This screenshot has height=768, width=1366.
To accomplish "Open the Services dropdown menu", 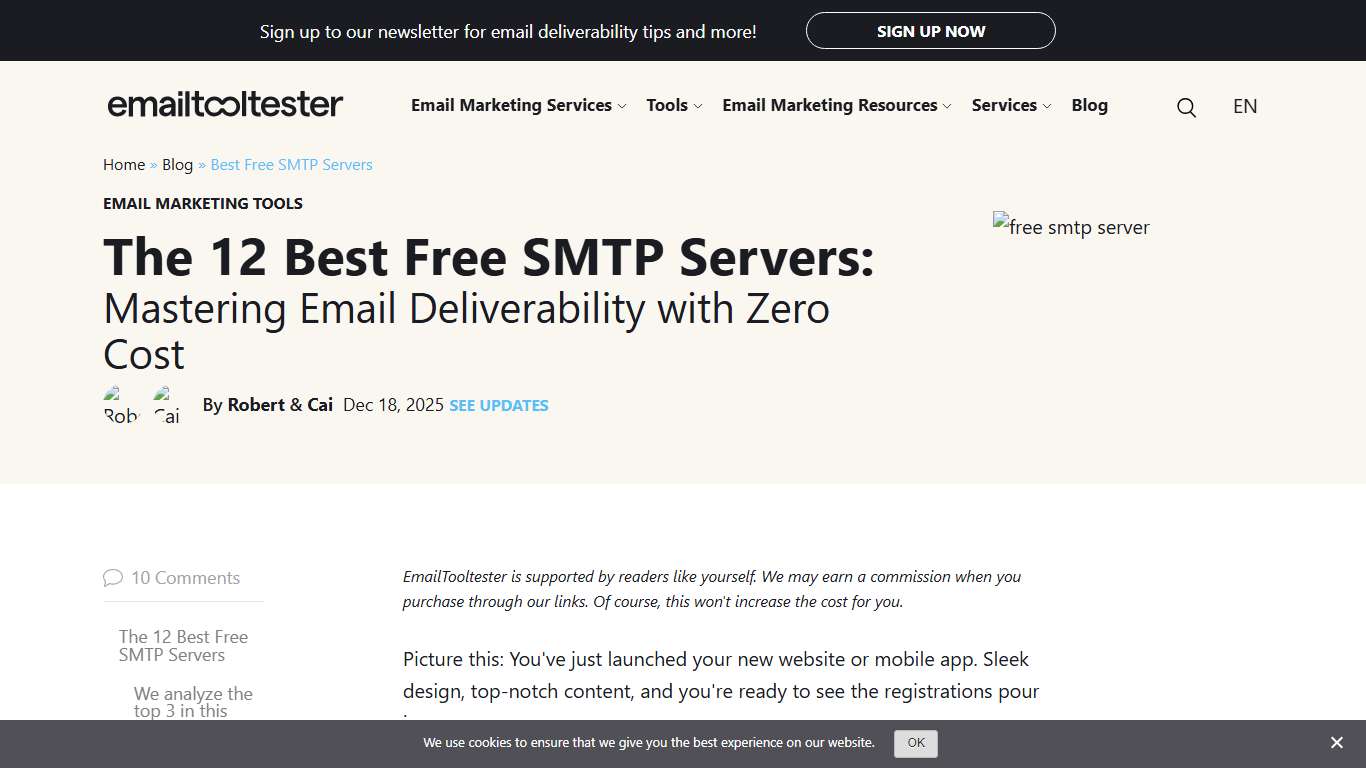I will point(1004,105).
